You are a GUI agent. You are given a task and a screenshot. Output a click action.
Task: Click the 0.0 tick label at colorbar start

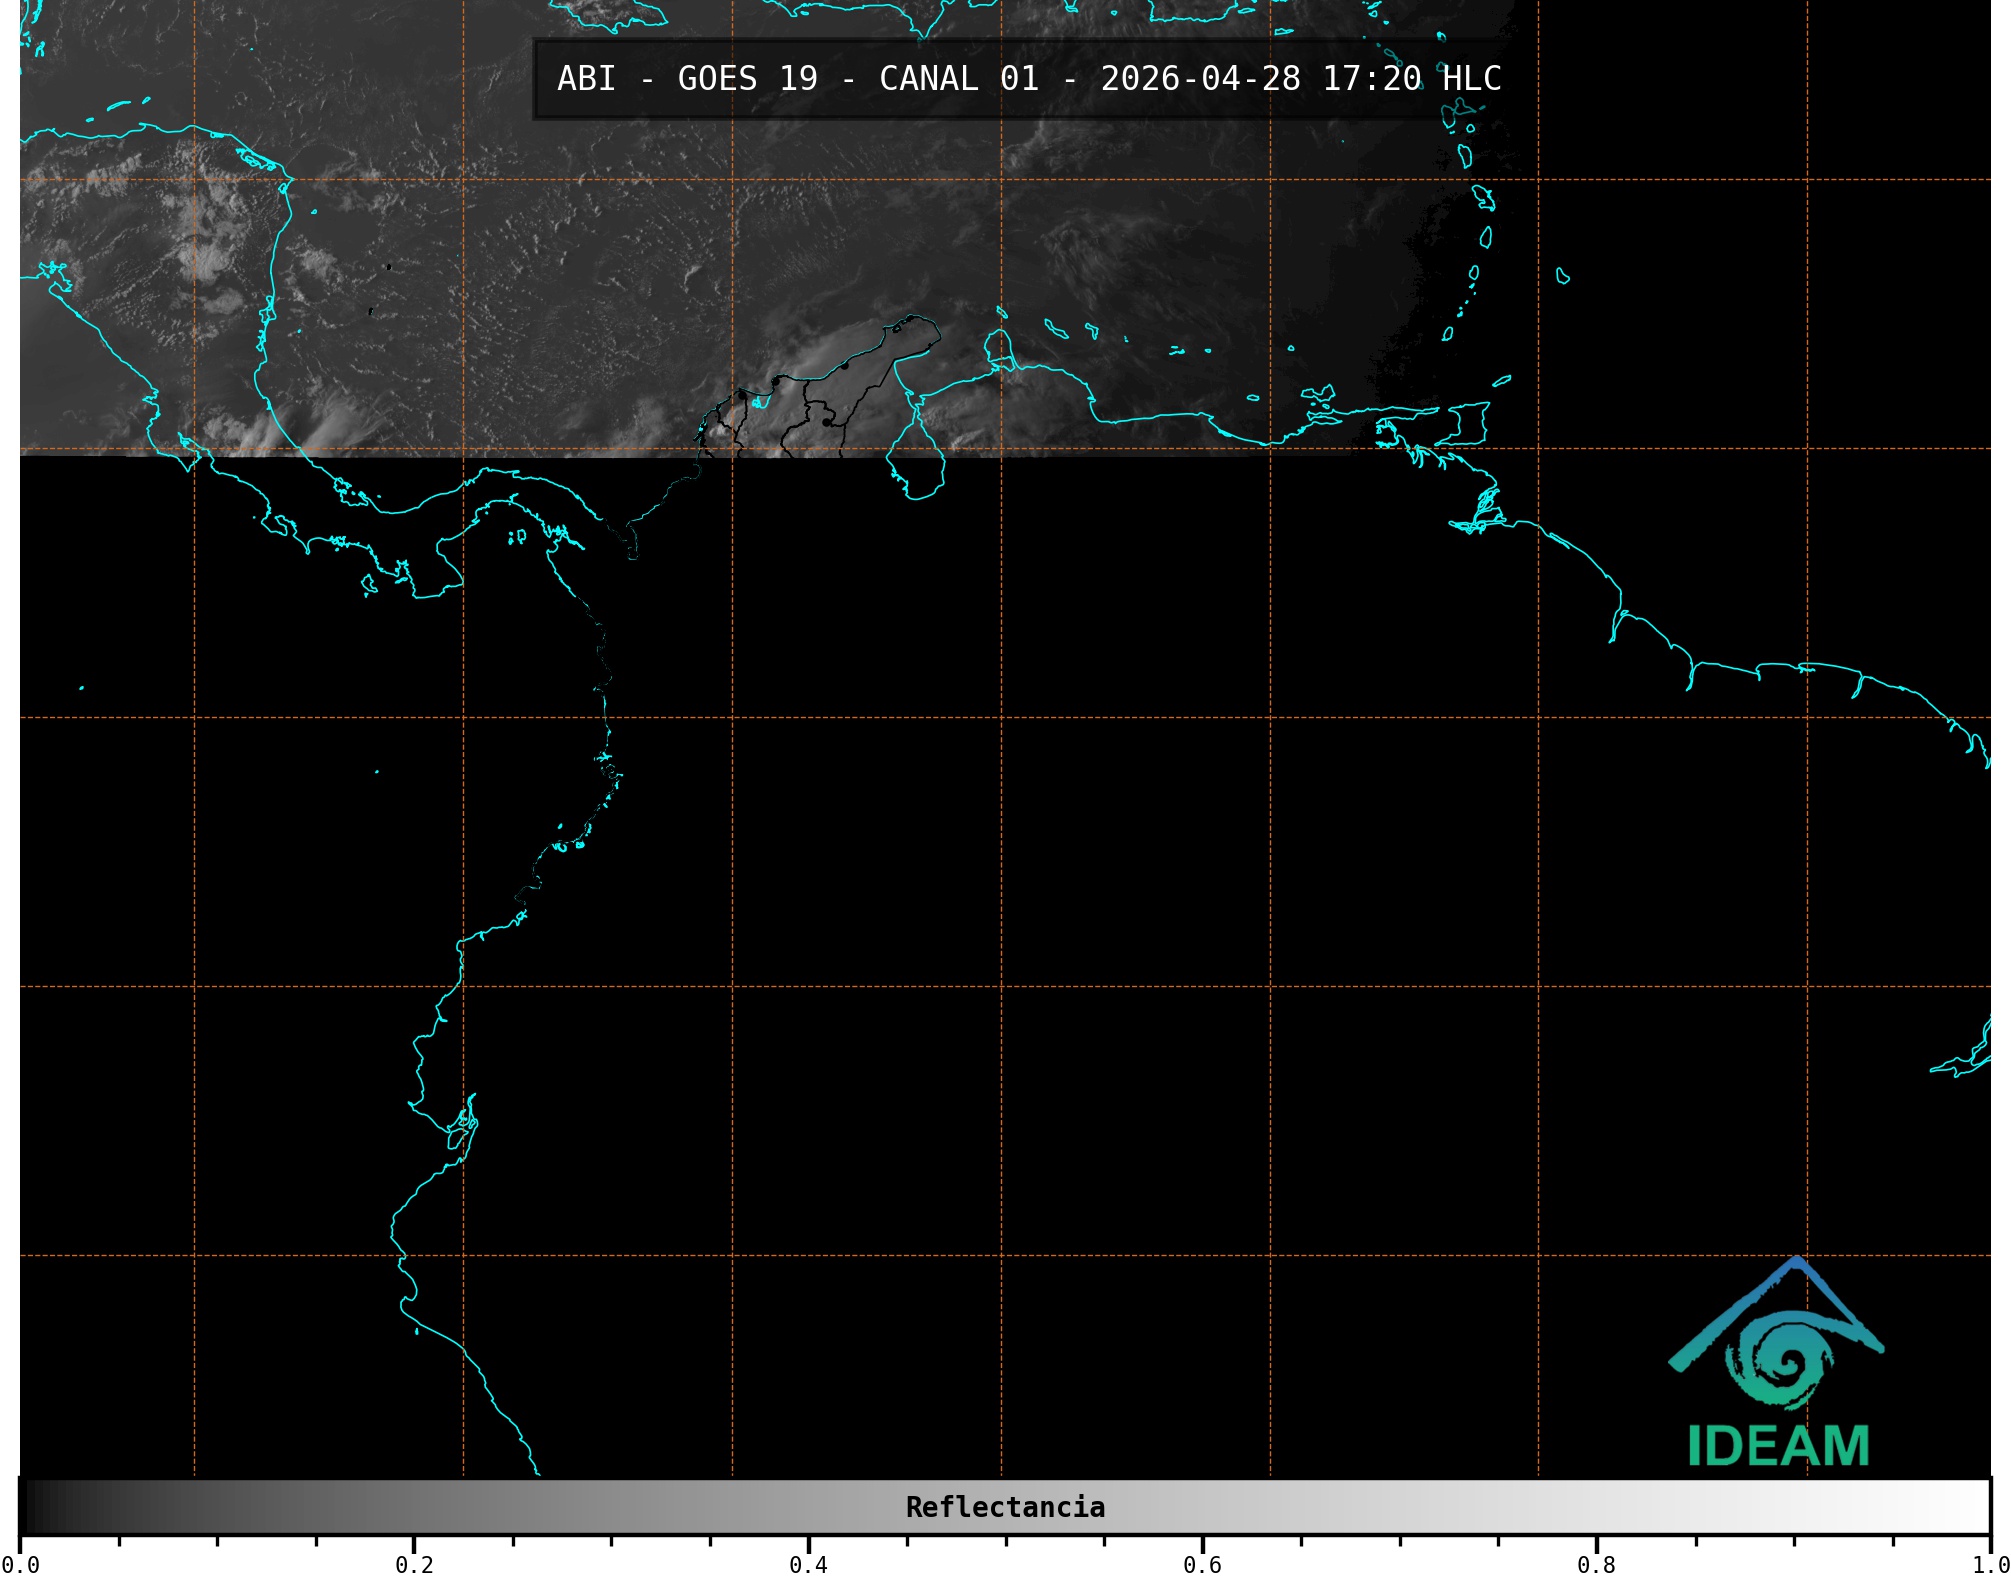click(x=20, y=1565)
